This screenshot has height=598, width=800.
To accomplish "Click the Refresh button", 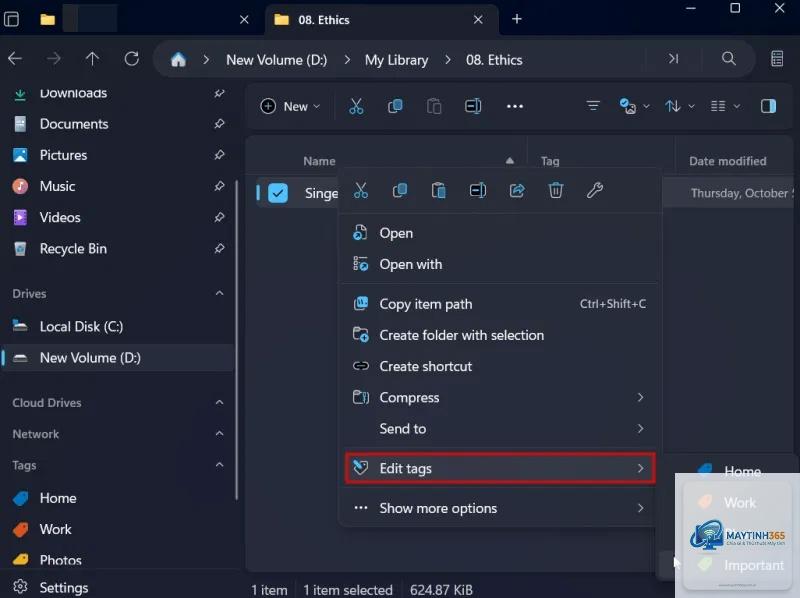I will (132, 59).
